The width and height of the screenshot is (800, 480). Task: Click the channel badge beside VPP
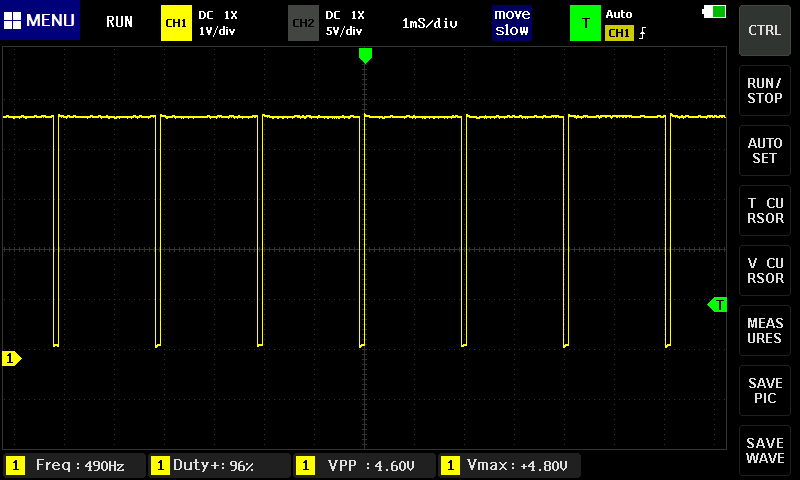pos(305,465)
